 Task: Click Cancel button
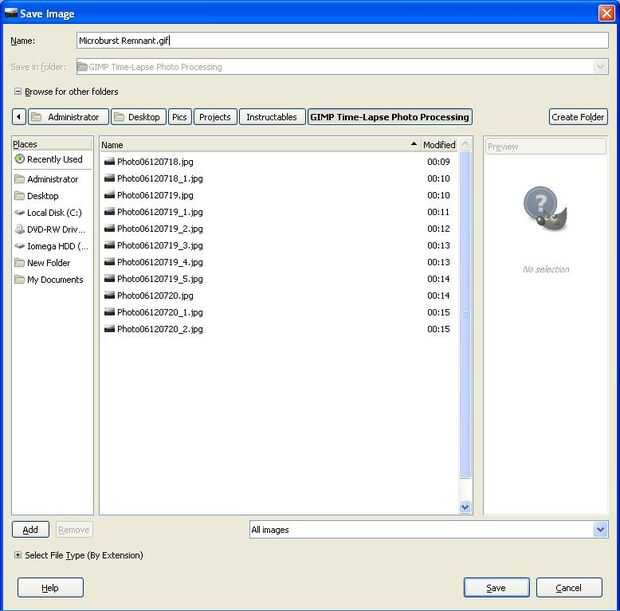pyautogui.click(x=569, y=588)
